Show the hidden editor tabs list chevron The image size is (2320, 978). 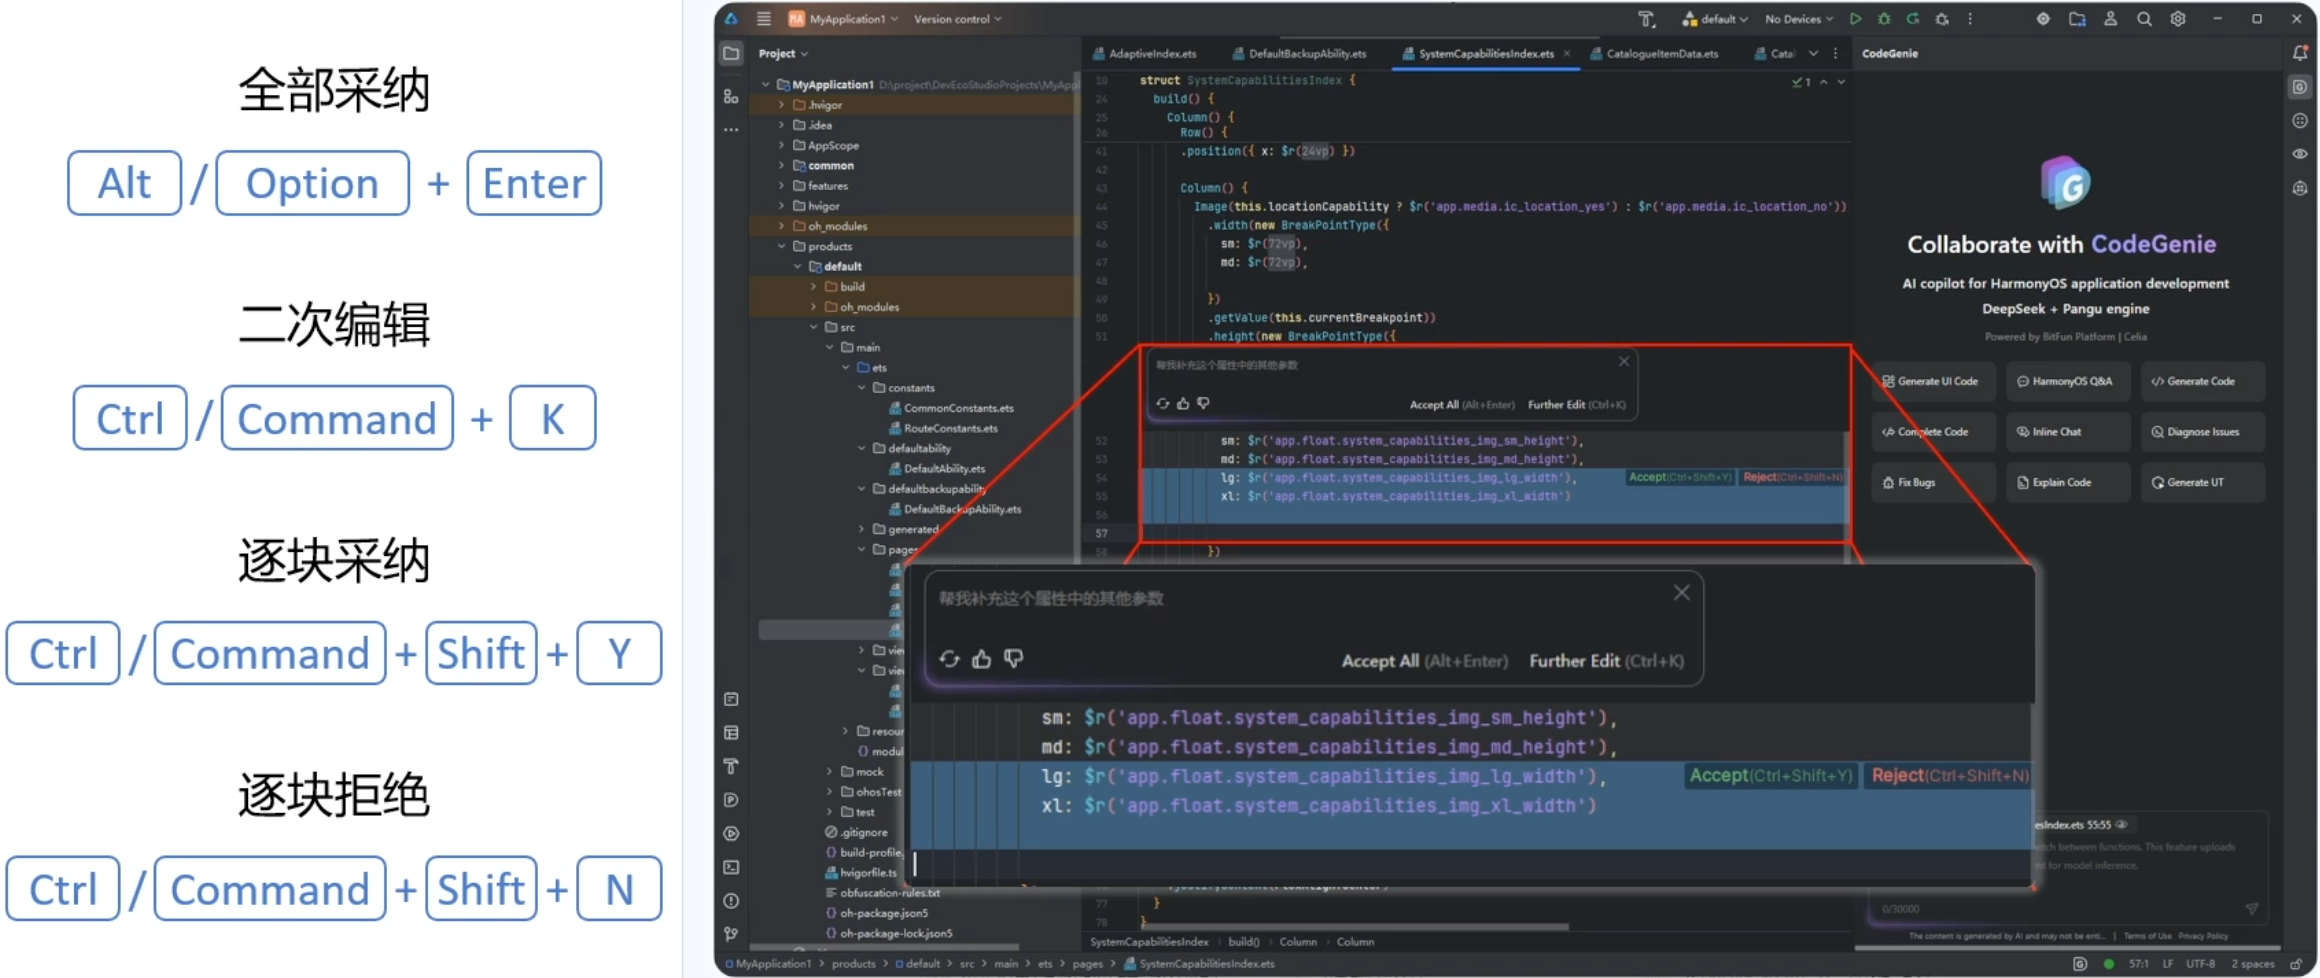tap(1813, 54)
